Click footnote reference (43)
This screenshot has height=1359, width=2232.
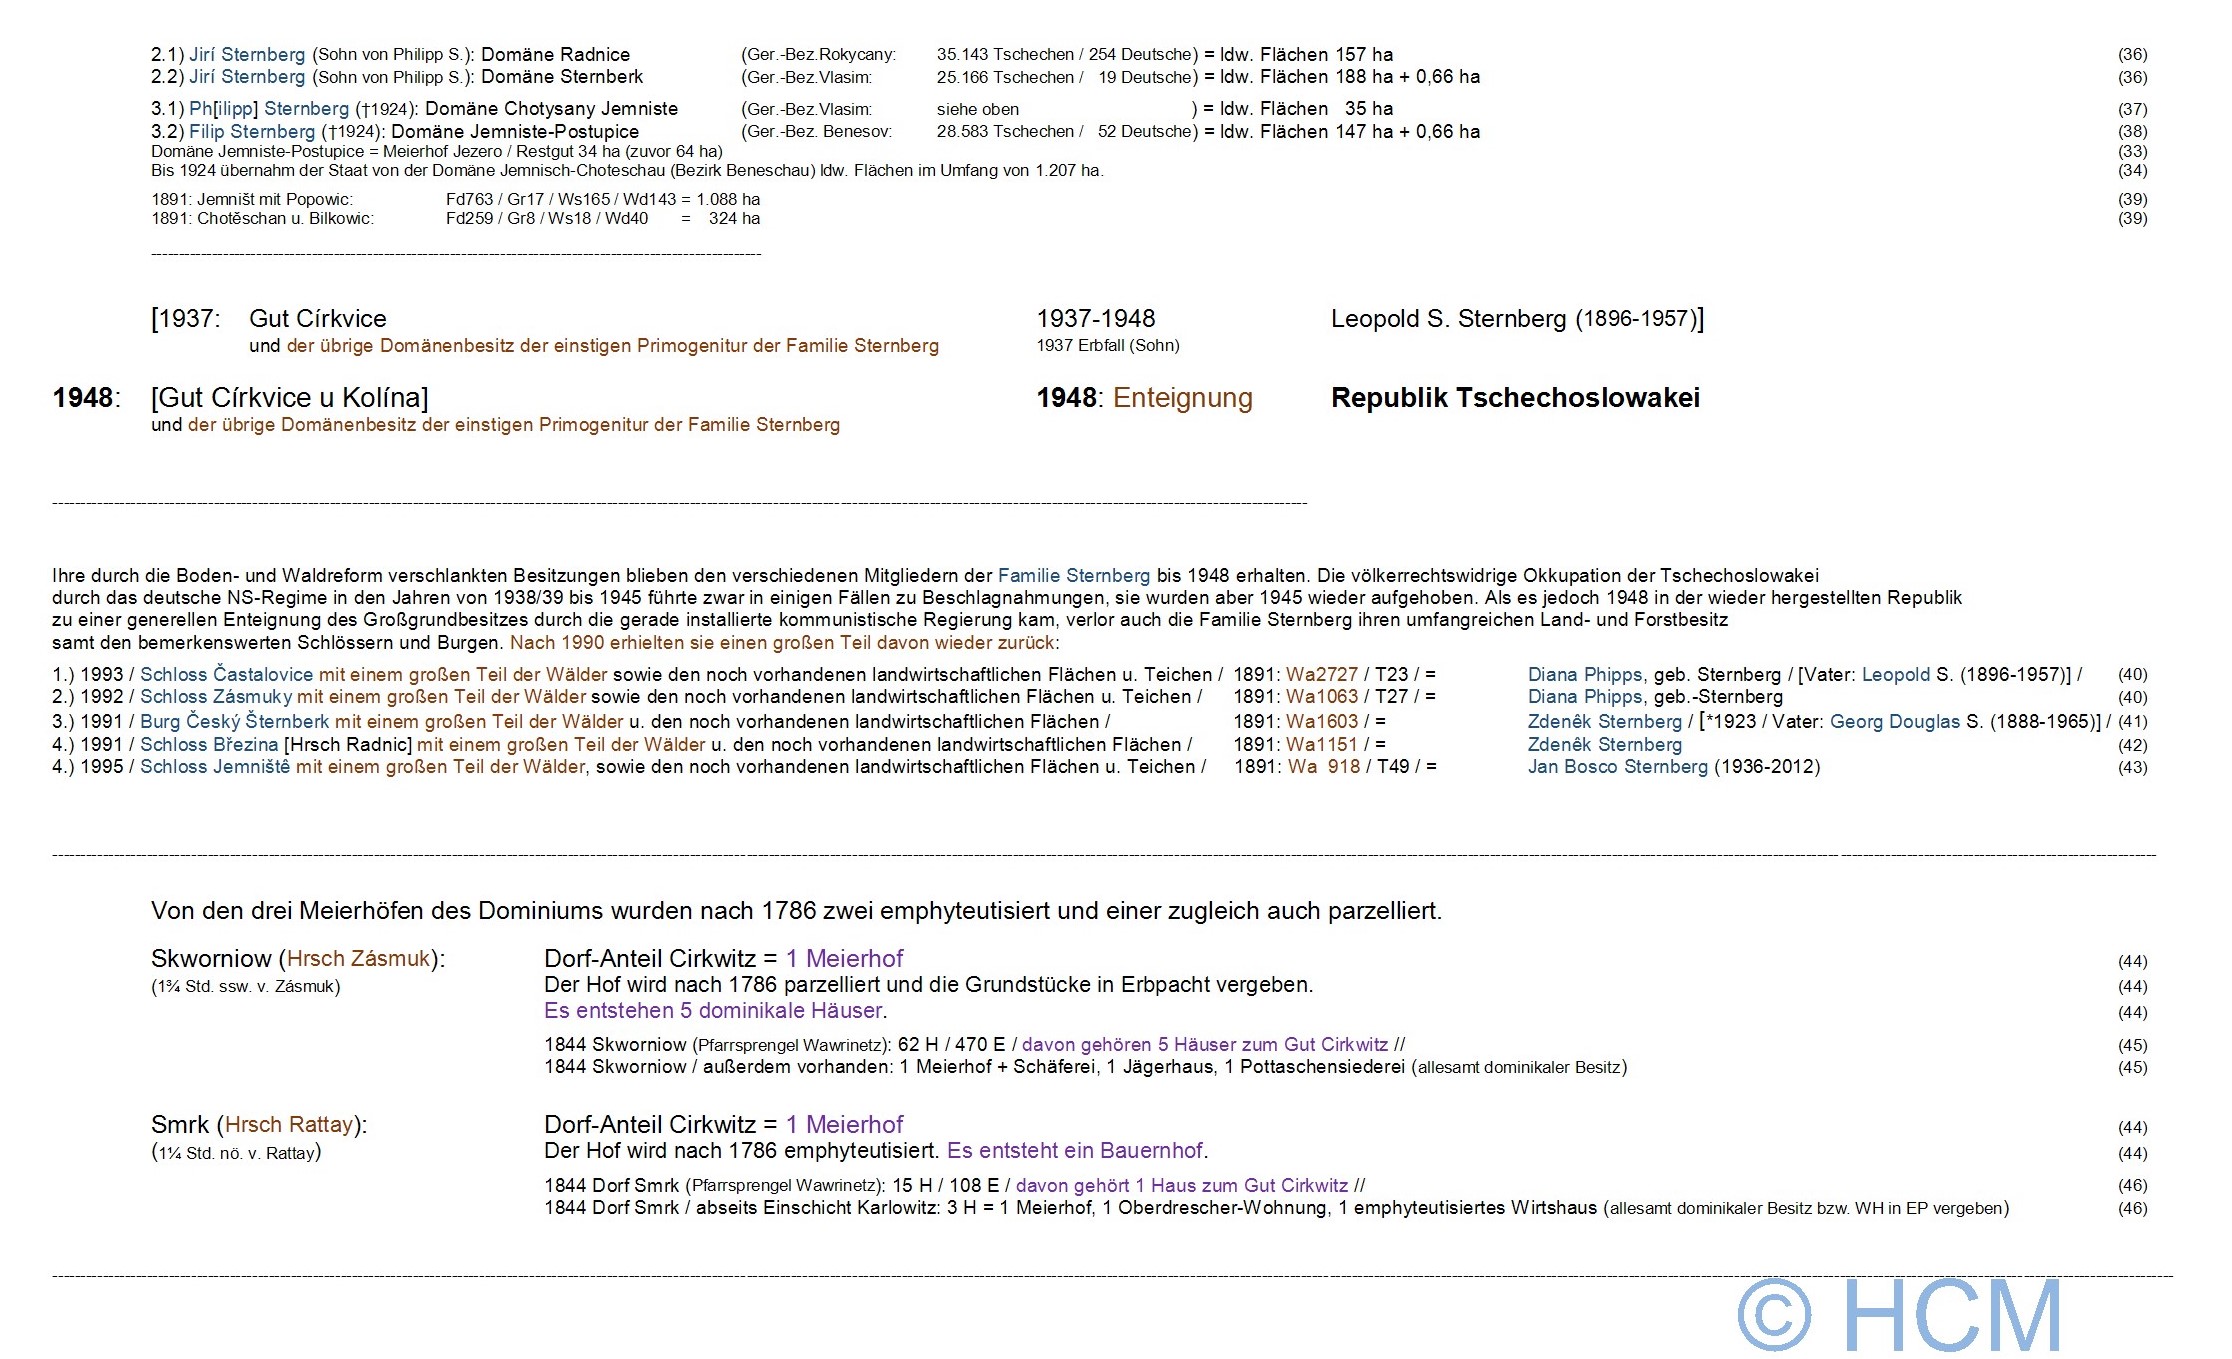pyautogui.click(x=2132, y=768)
